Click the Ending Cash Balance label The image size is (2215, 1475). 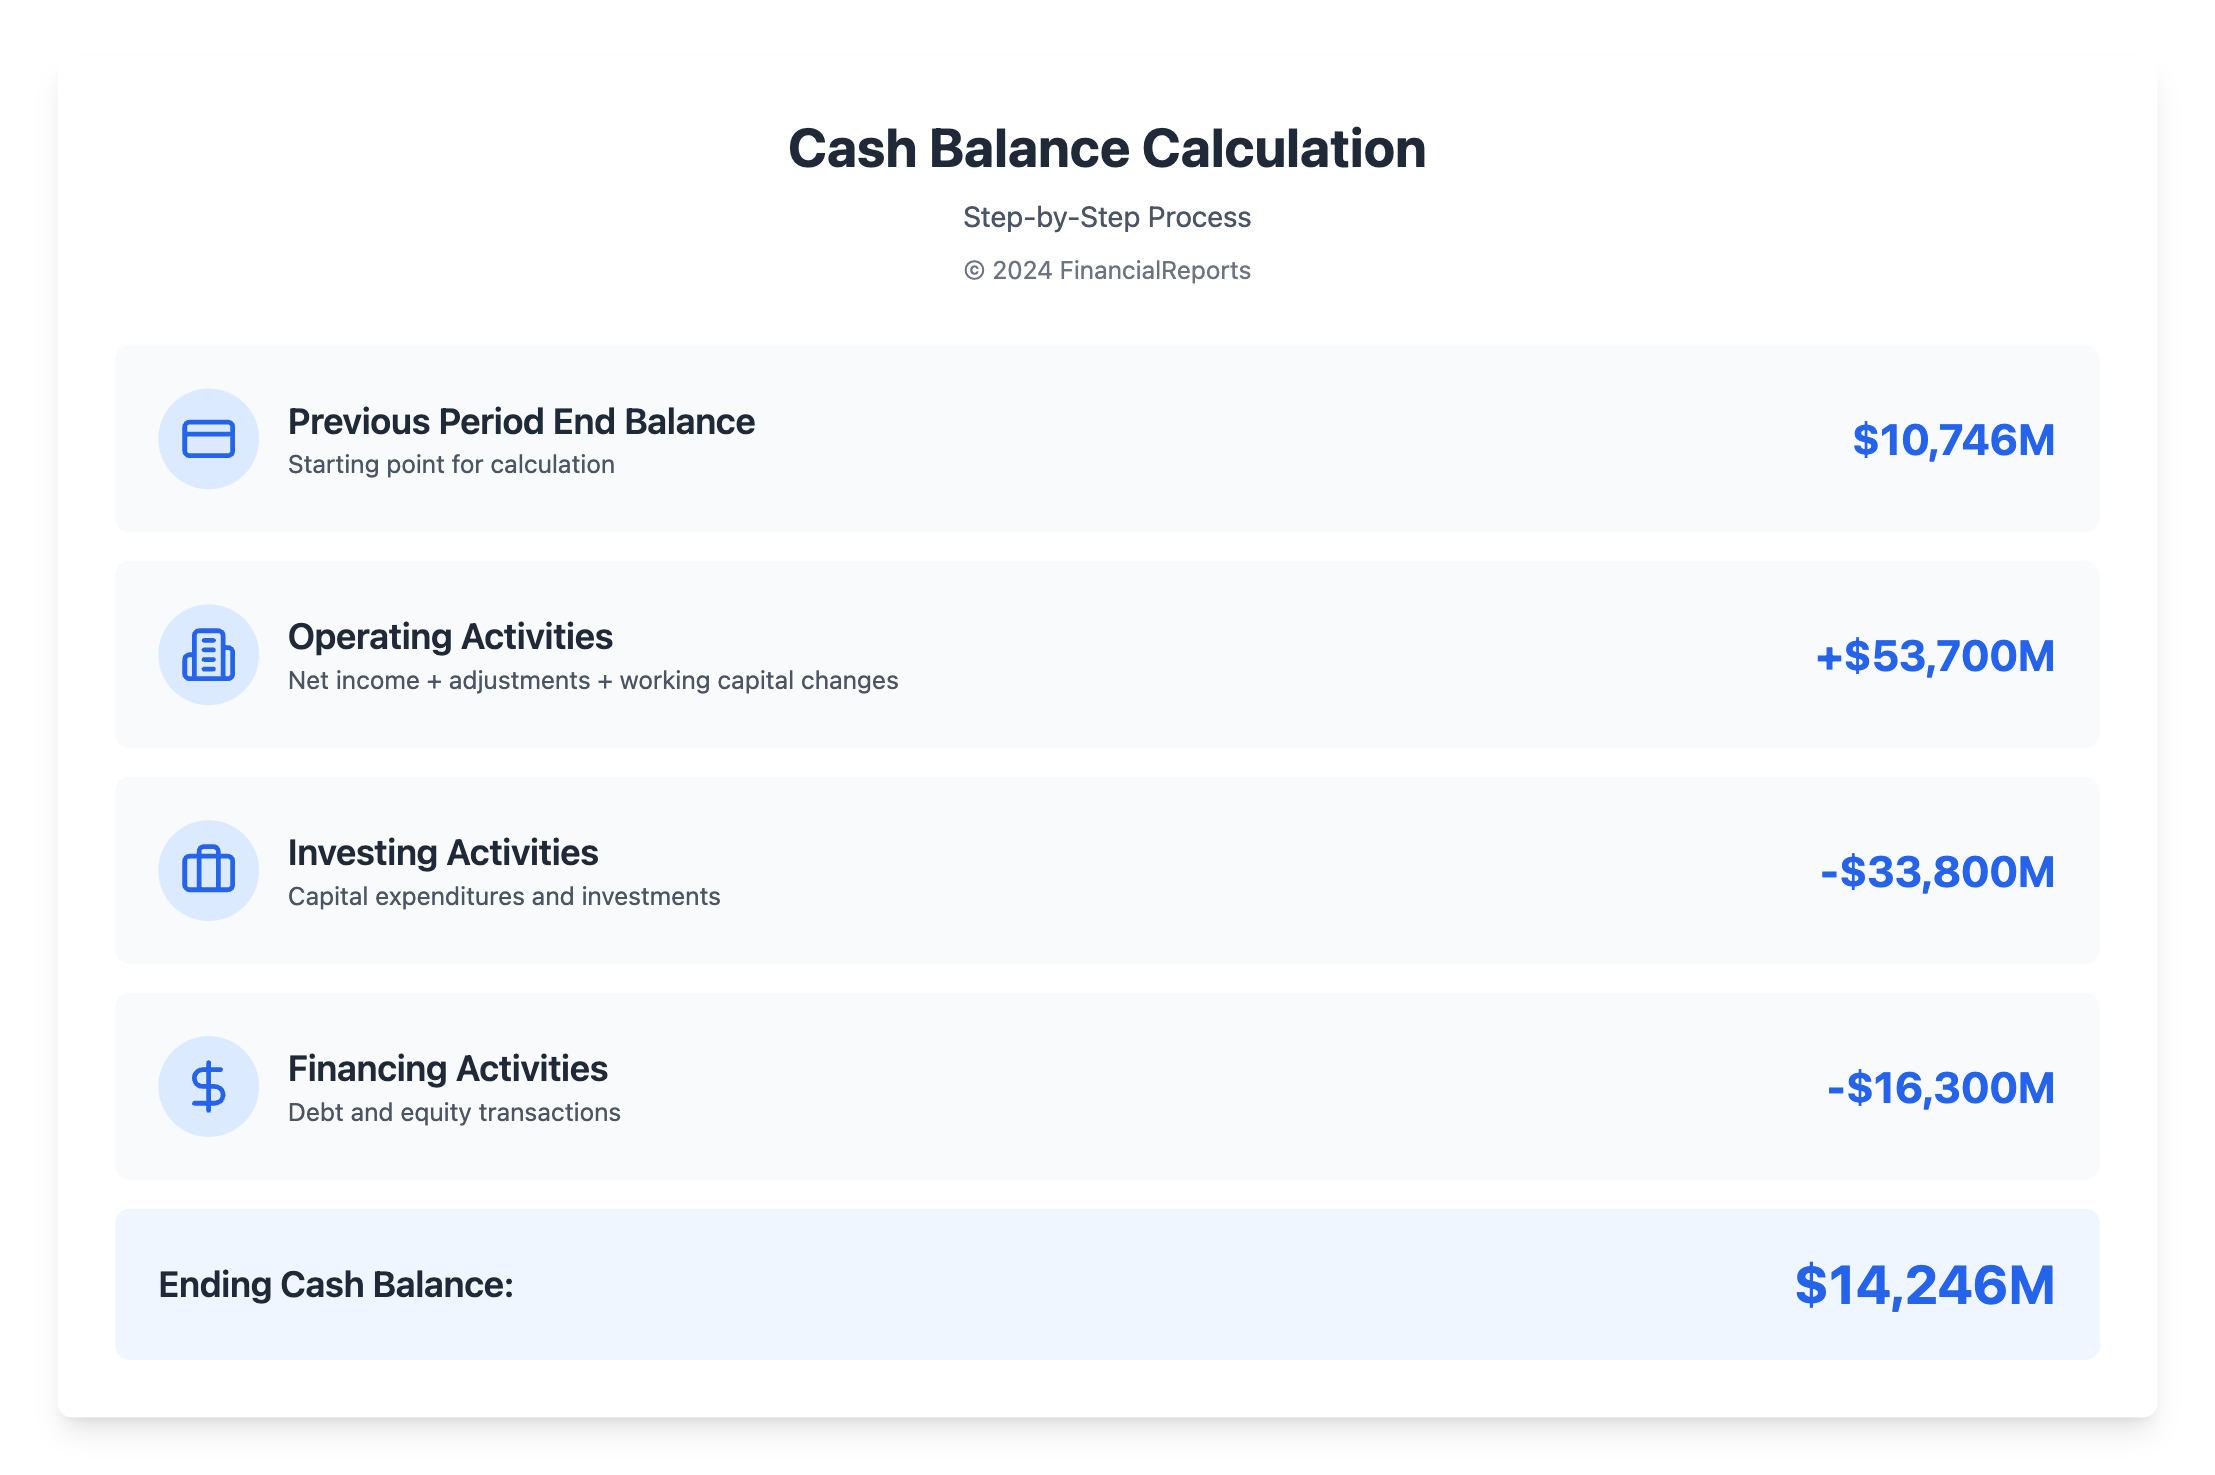[336, 1285]
